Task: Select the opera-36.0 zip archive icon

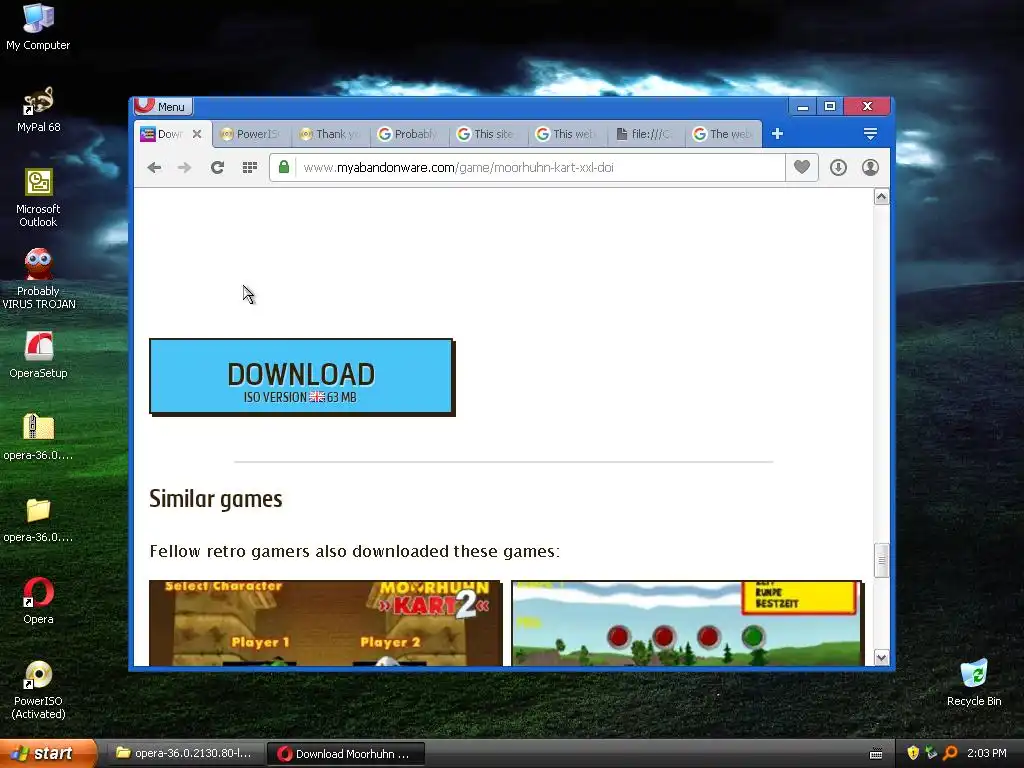Action: point(38,437)
